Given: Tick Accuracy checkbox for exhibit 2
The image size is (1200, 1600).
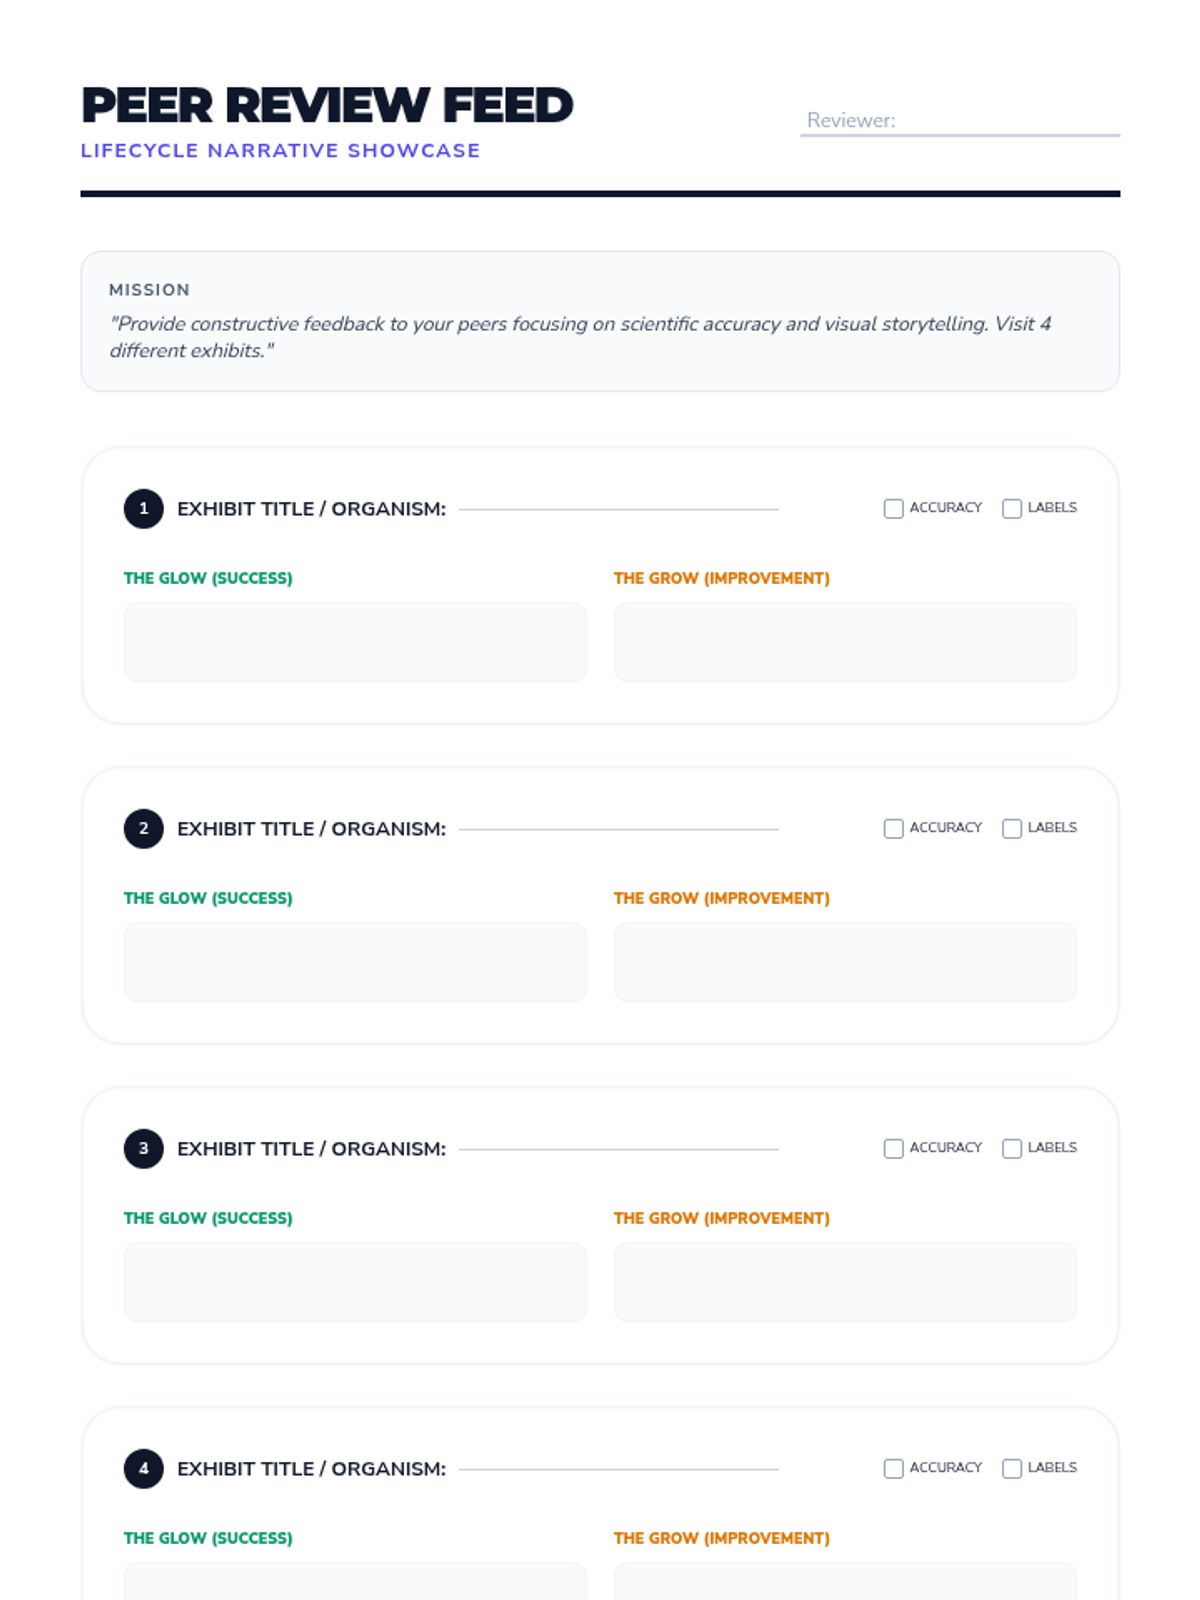Looking at the screenshot, I should pyautogui.click(x=893, y=829).
